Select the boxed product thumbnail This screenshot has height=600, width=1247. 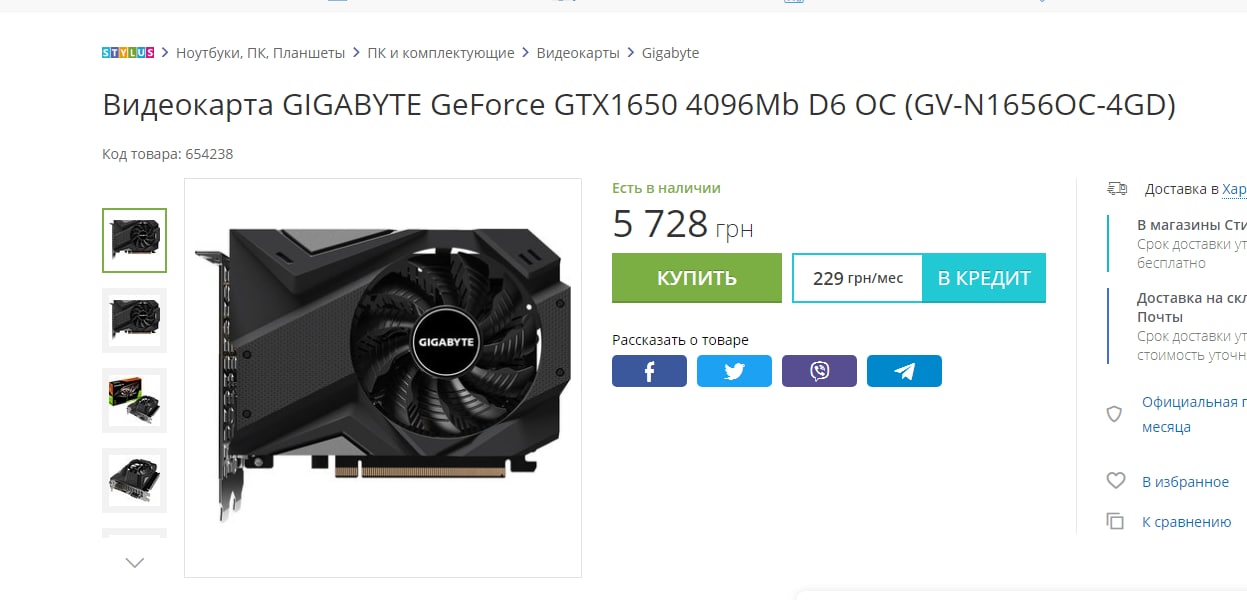[x=135, y=400]
